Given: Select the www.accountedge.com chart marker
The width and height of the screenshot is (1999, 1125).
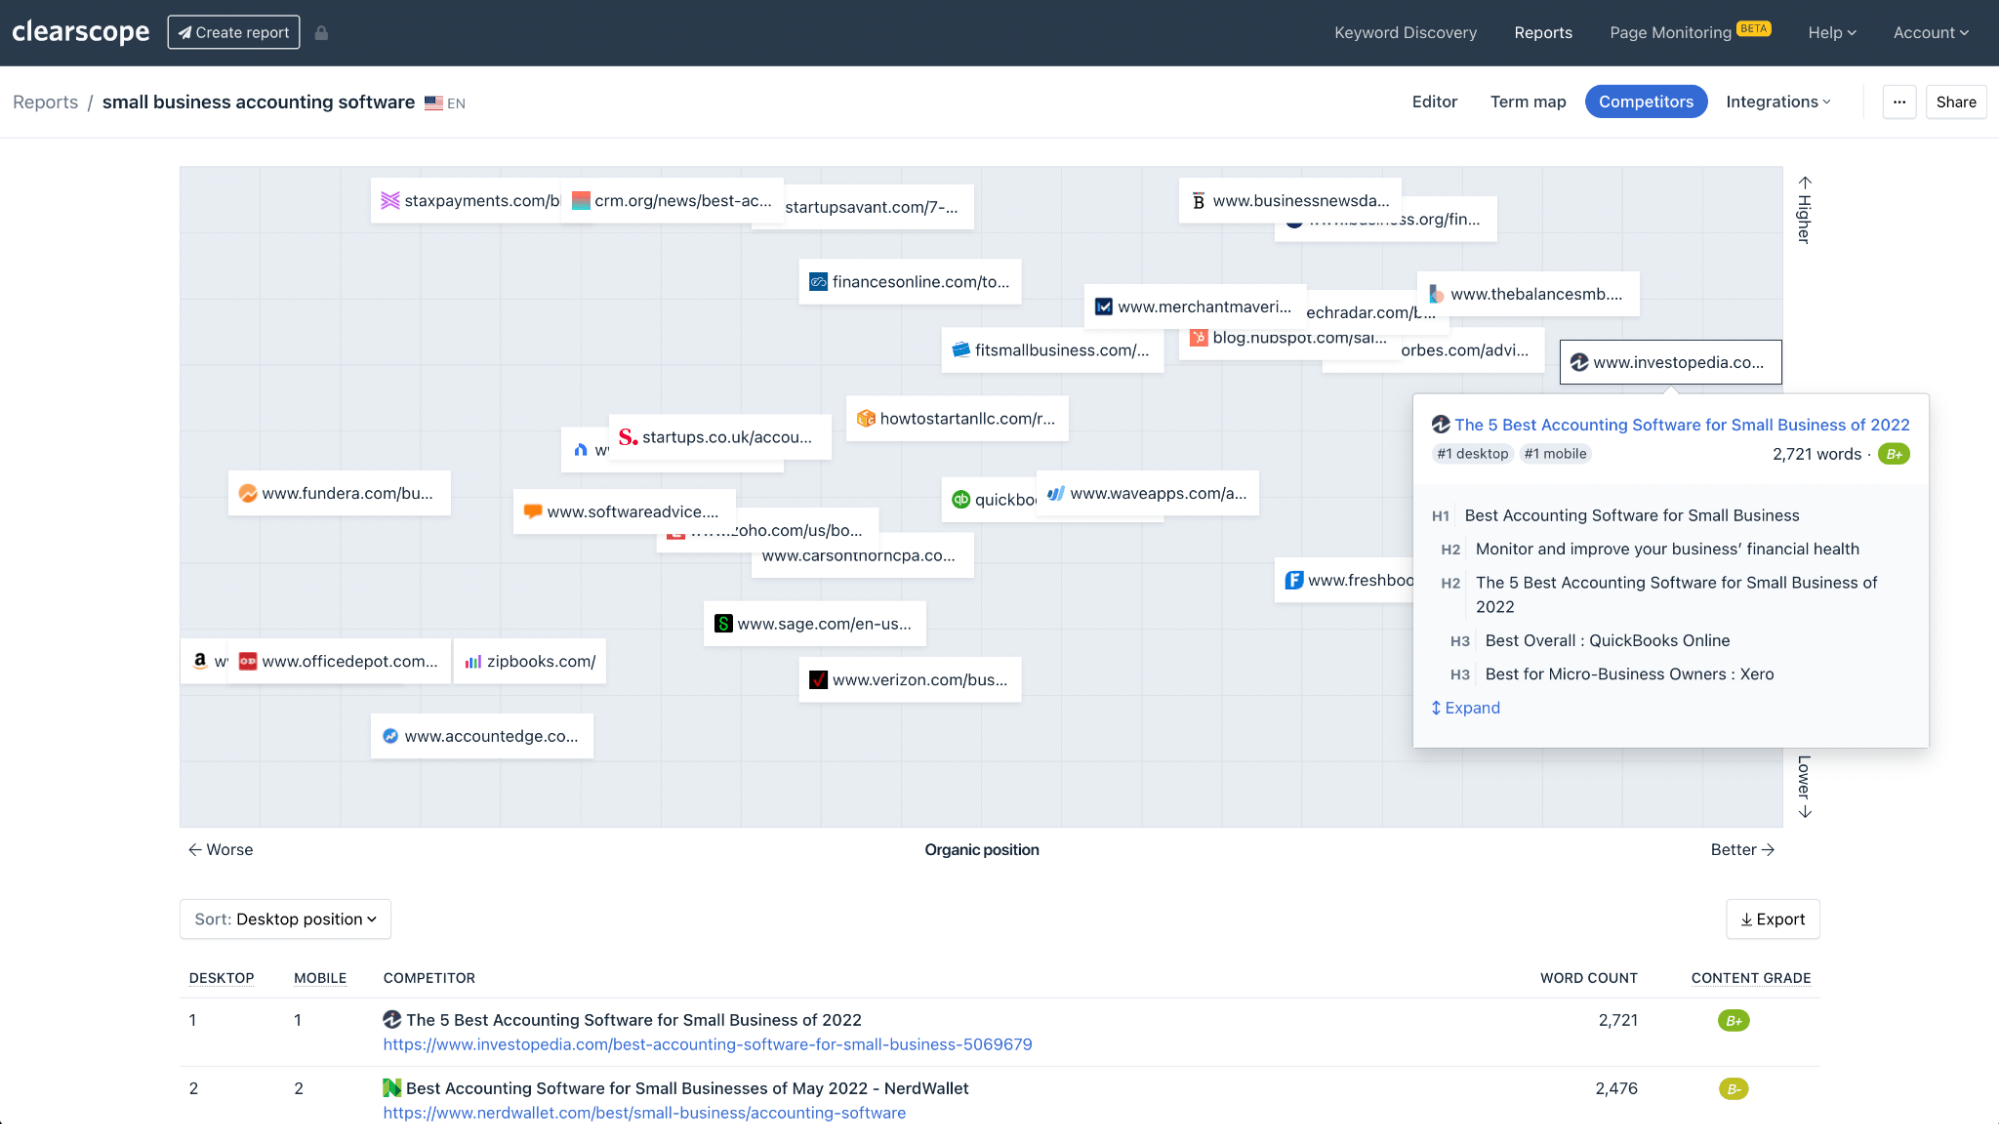Looking at the screenshot, I should pos(481,737).
